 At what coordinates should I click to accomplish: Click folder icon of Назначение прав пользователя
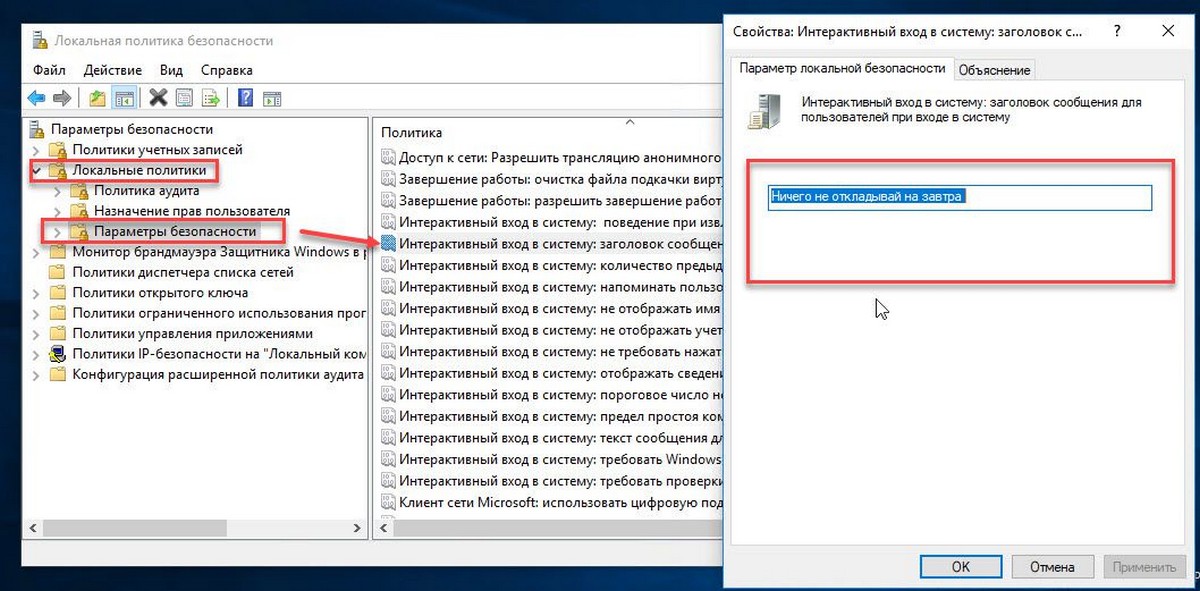pyautogui.click(x=78, y=211)
